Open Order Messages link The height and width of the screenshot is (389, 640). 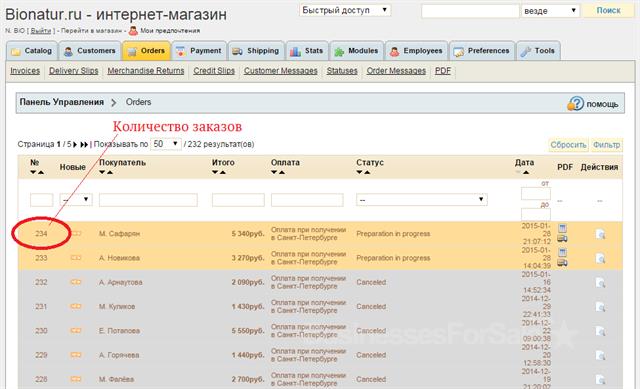396,71
